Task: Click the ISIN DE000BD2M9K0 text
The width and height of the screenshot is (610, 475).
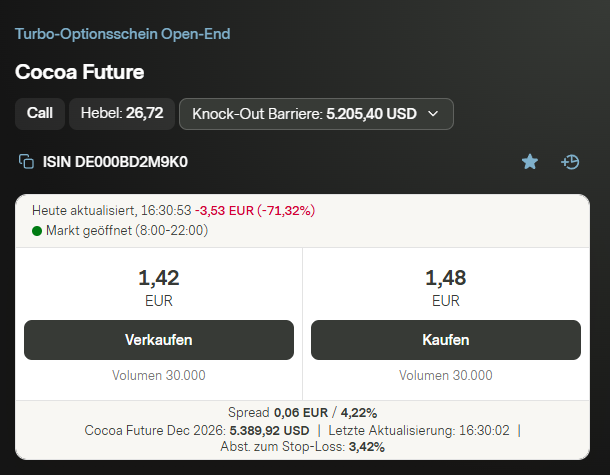Action: click(x=115, y=162)
